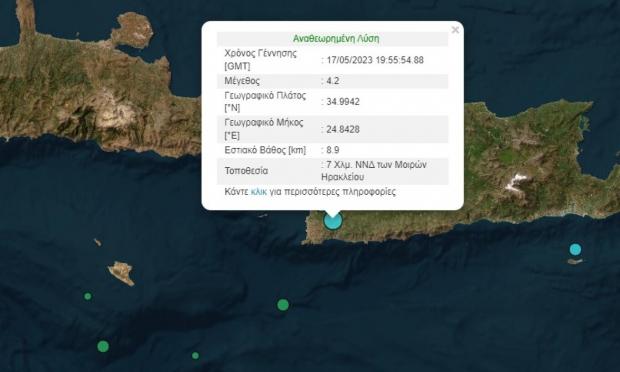The width and height of the screenshot is (620, 372).
Task: Click the focal depth value 8.9
Action: tap(333, 150)
